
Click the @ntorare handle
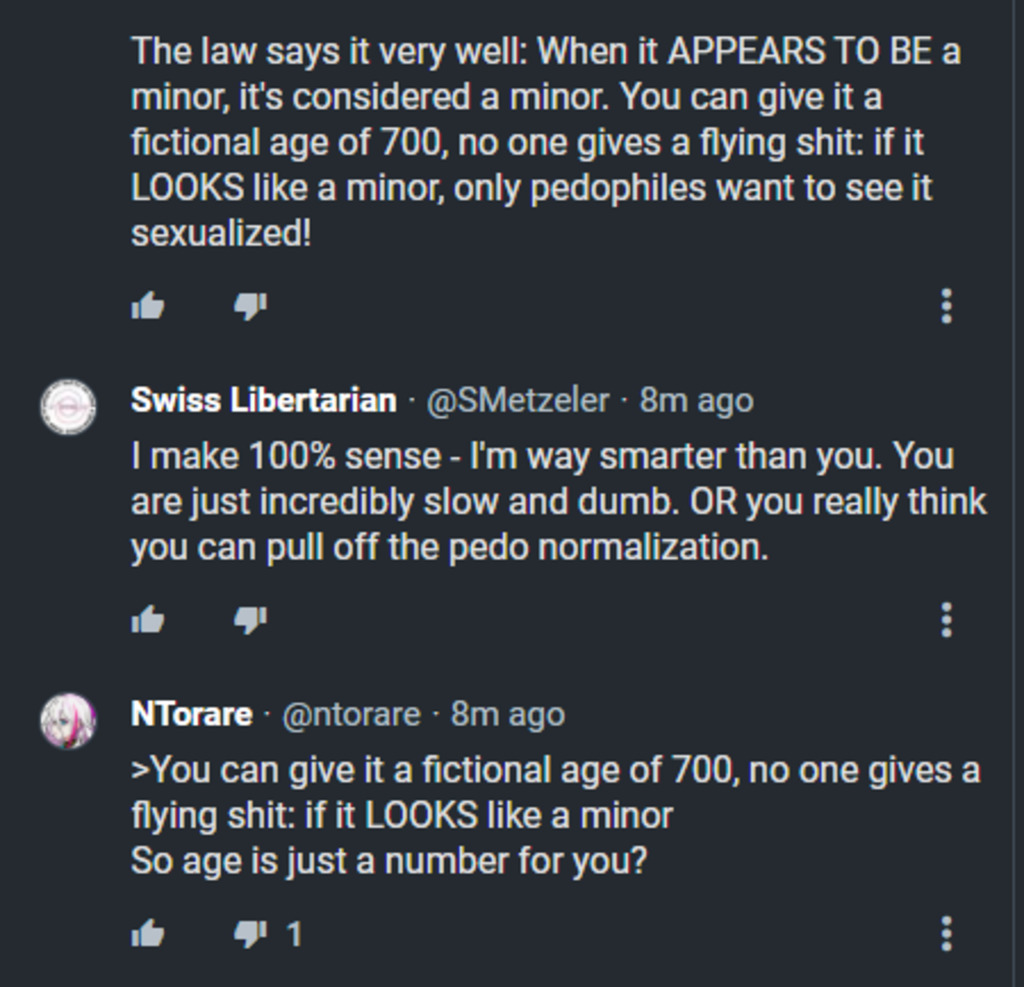pyautogui.click(x=351, y=714)
